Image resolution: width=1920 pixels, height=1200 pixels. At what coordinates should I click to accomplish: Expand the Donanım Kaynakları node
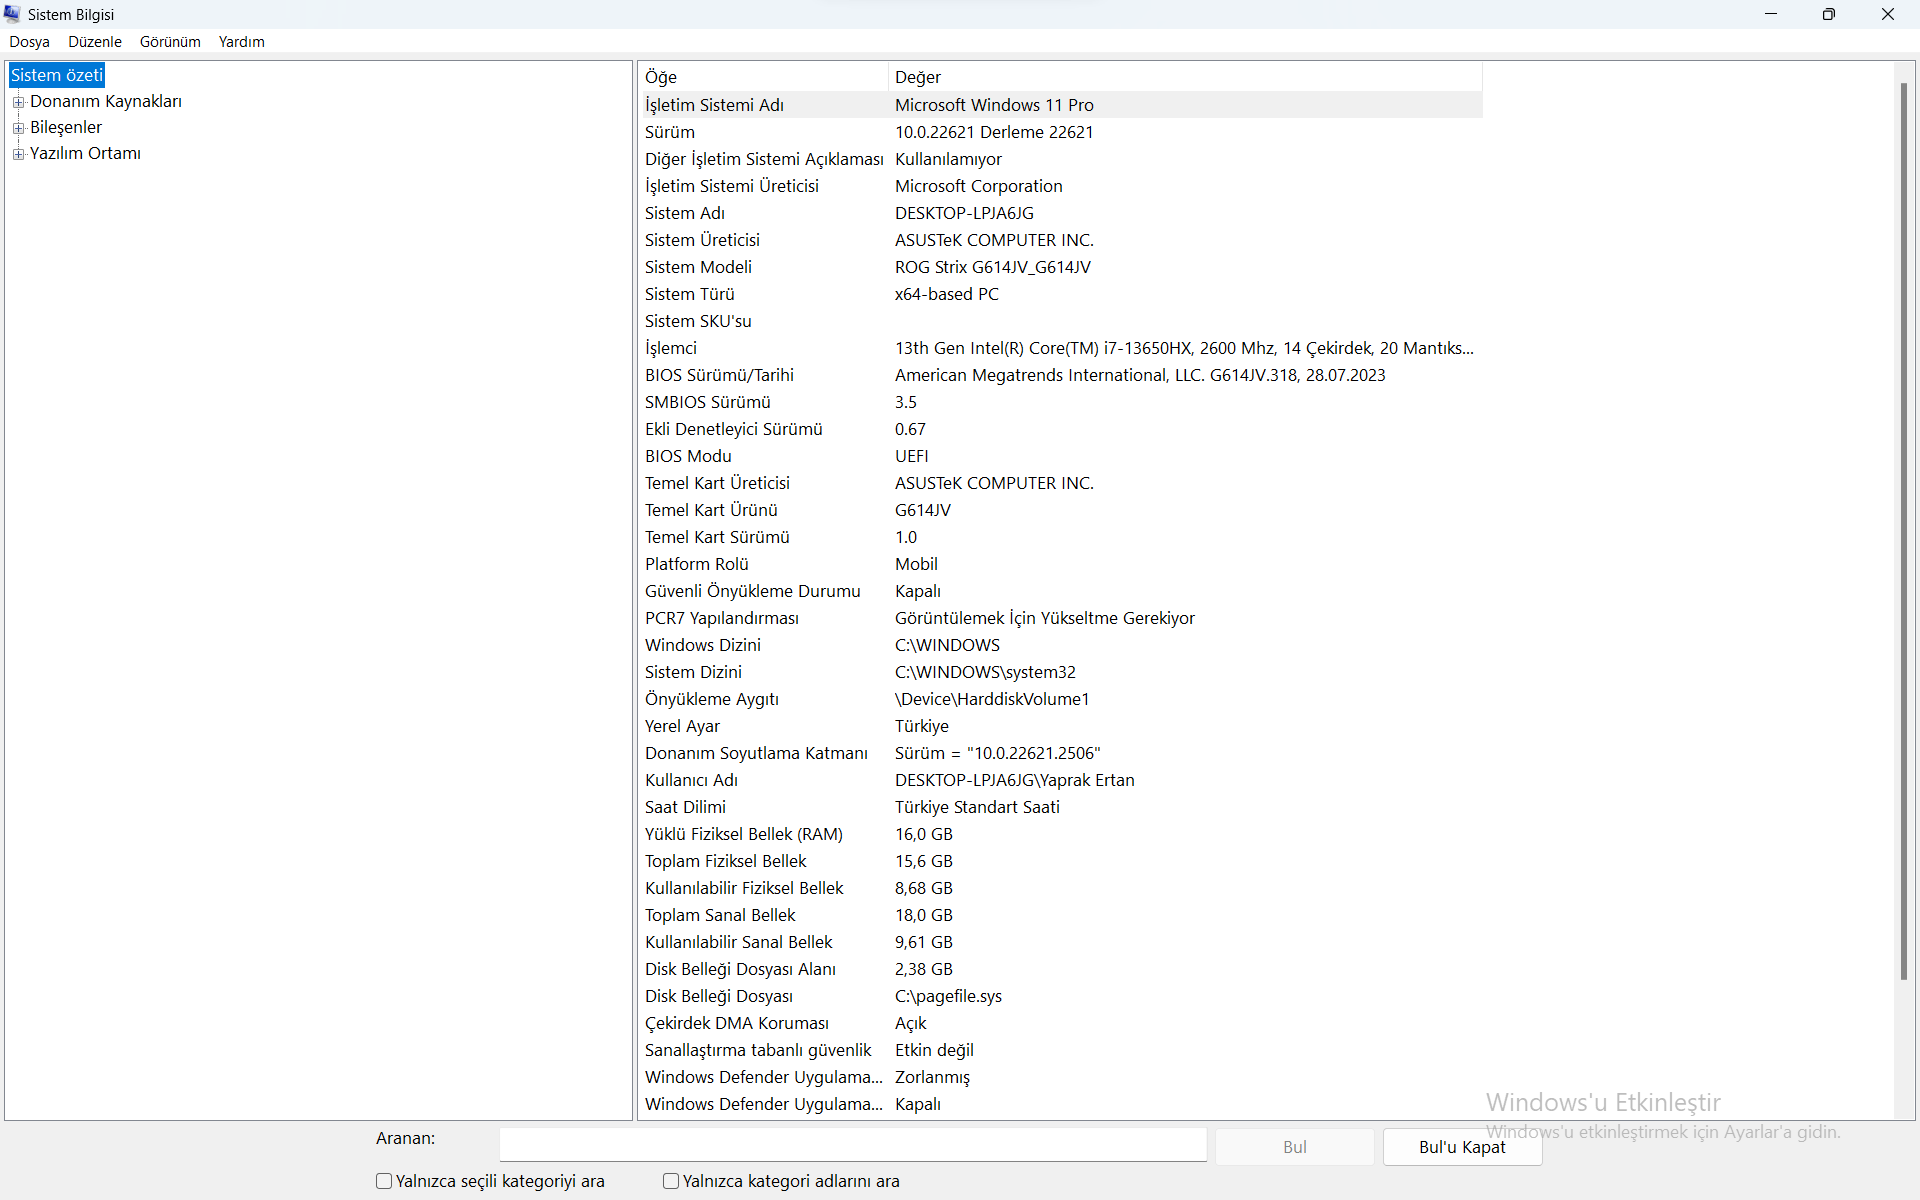[18, 102]
